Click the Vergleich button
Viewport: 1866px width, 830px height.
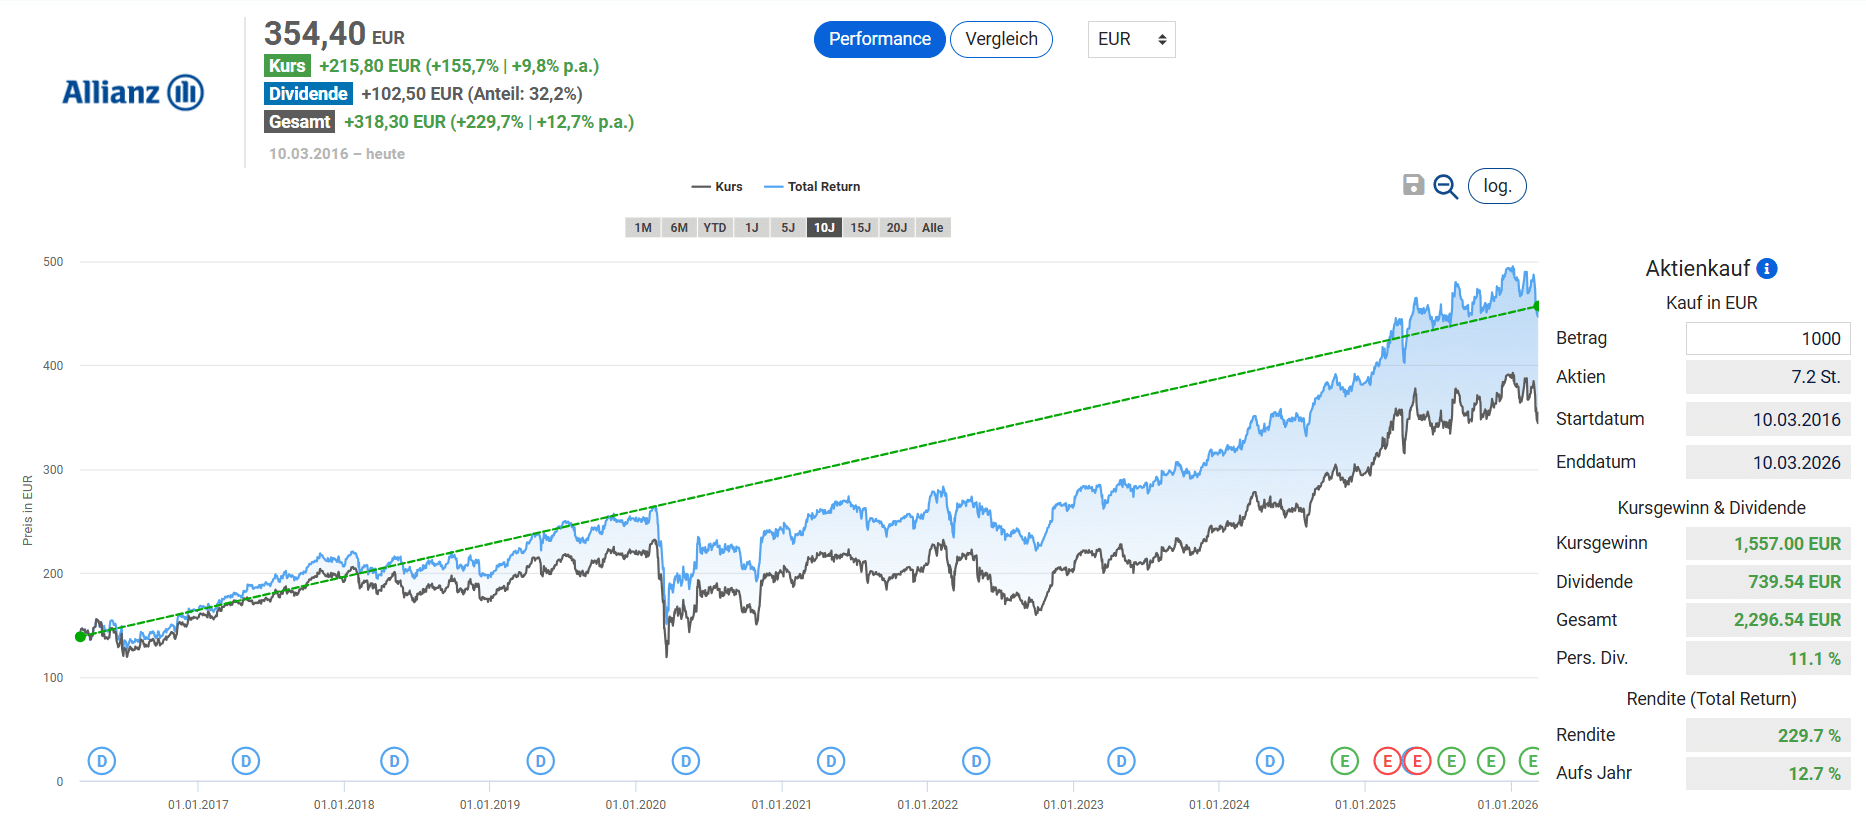point(1001,39)
